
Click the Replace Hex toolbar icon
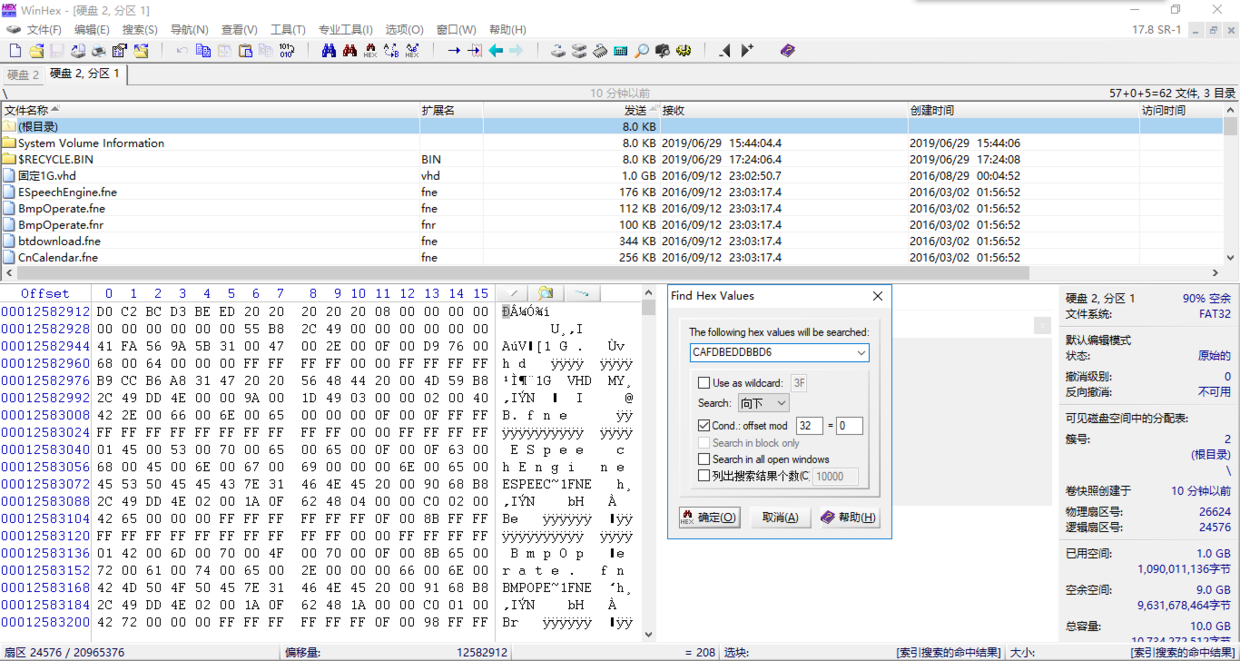tap(412, 50)
